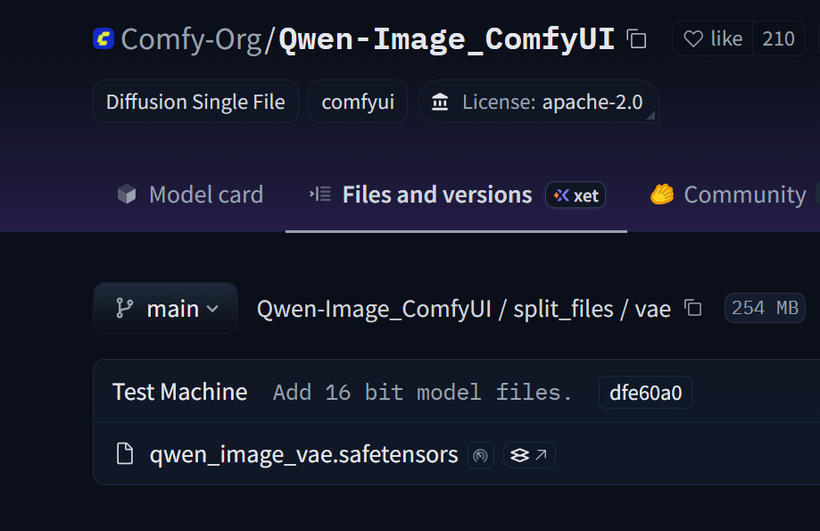Image resolution: width=820 pixels, height=531 pixels.
Task: Click the heart like button
Action: 712,39
